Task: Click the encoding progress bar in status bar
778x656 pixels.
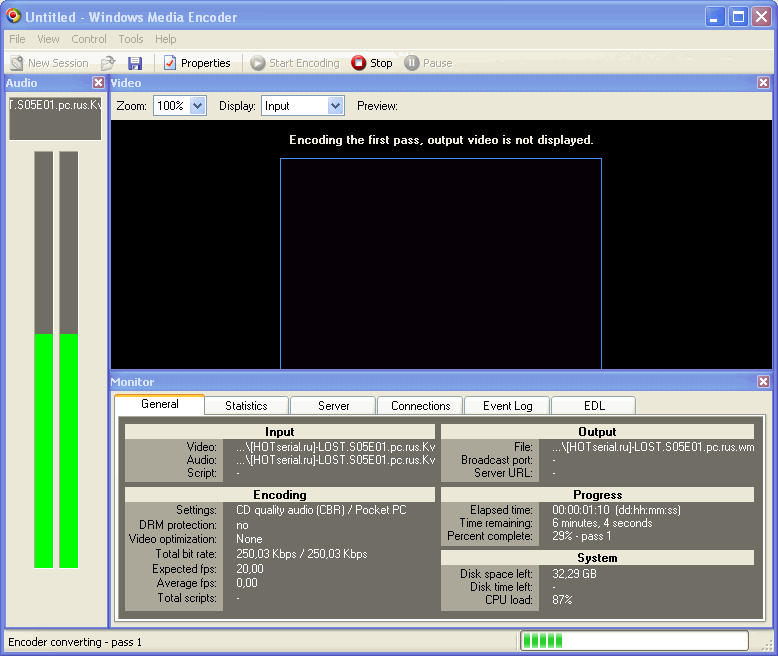Action: click(633, 641)
